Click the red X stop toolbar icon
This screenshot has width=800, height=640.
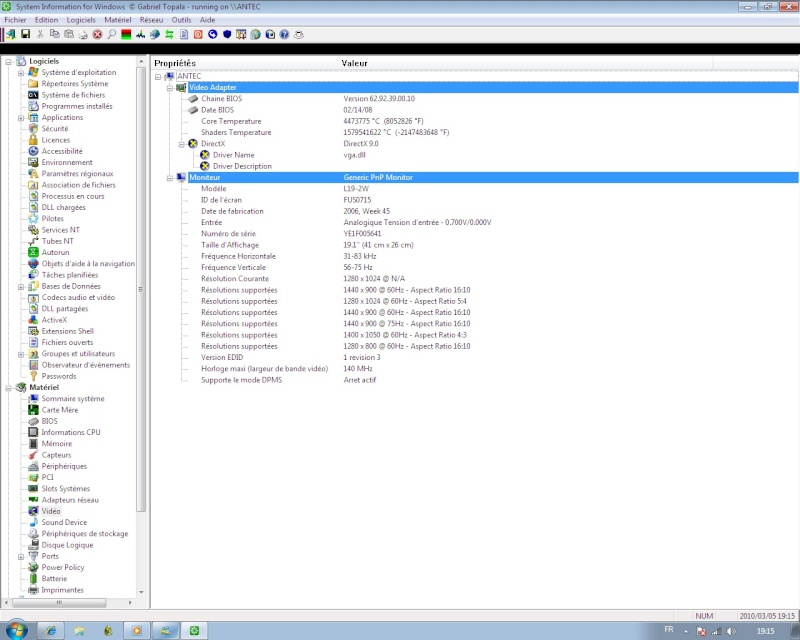[x=97, y=34]
